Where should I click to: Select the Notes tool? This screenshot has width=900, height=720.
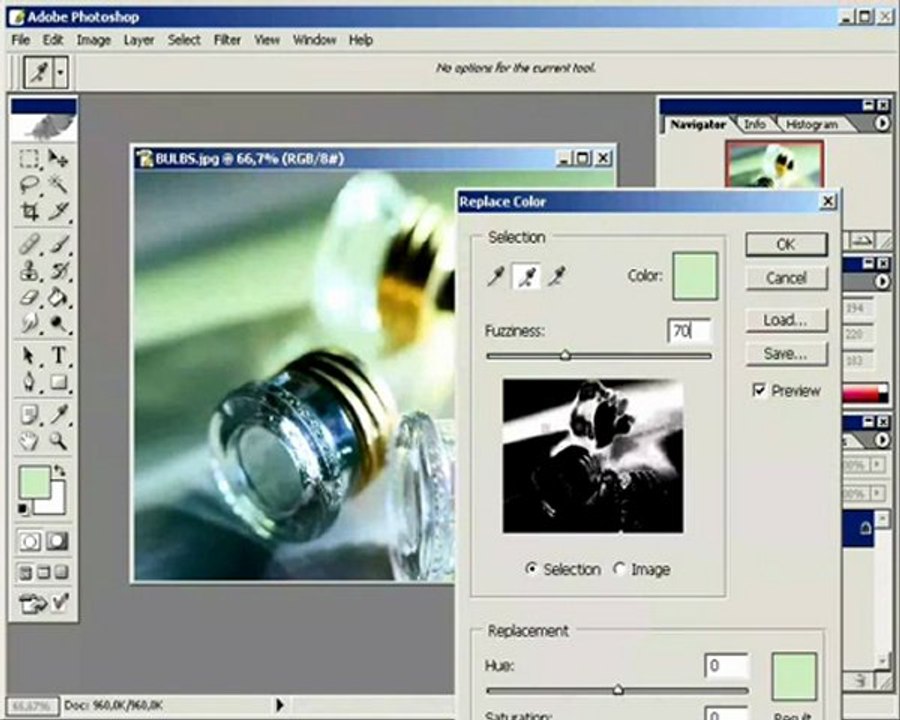click(x=29, y=415)
